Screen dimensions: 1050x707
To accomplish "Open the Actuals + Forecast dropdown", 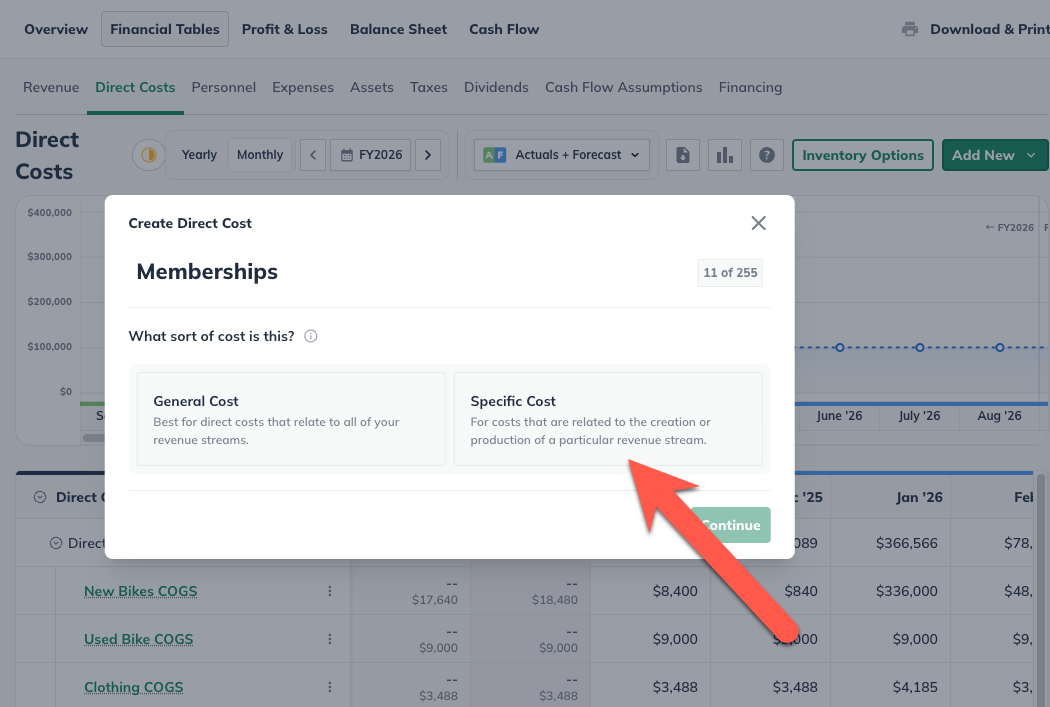I will (561, 155).
